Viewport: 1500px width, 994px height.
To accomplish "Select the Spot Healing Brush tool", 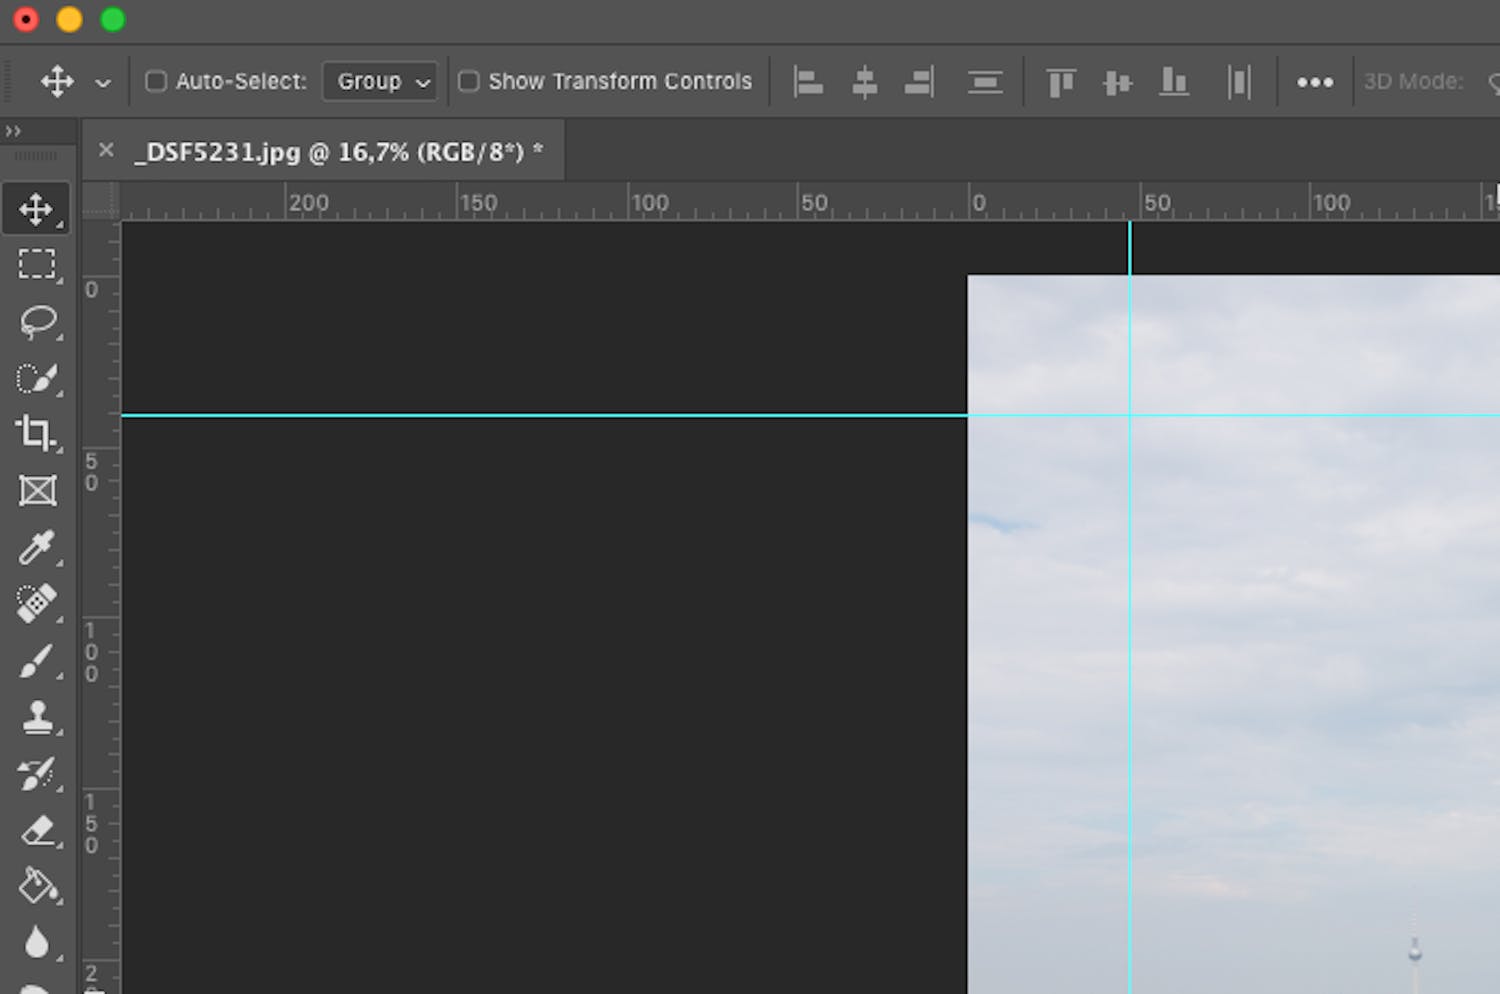I will [37, 603].
